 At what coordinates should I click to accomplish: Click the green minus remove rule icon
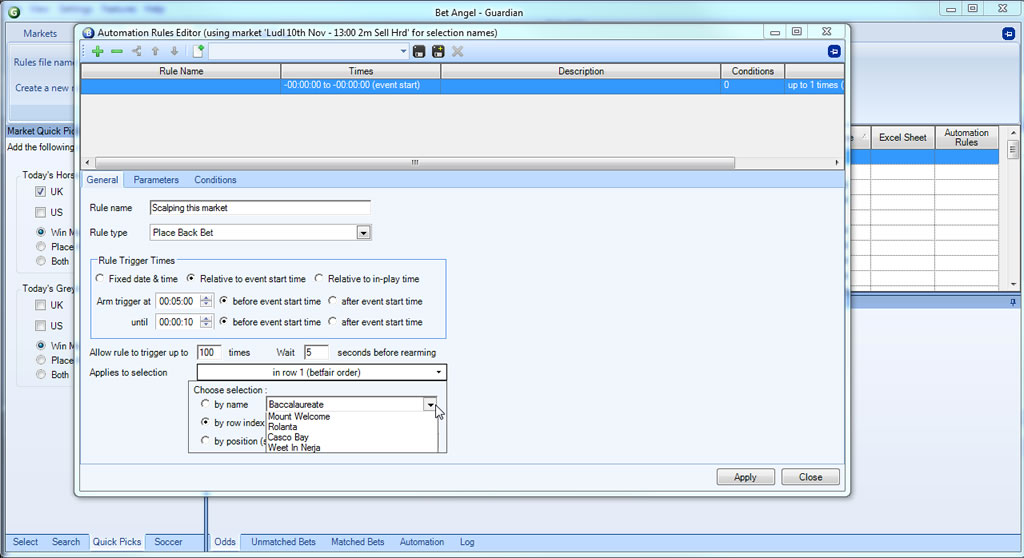coord(116,51)
